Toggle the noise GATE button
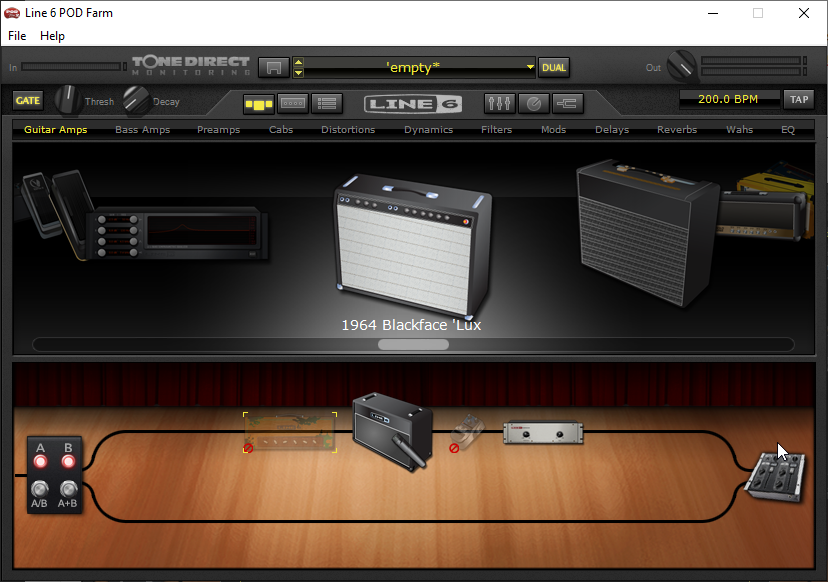Viewport: 828px width, 582px height. coord(27,100)
